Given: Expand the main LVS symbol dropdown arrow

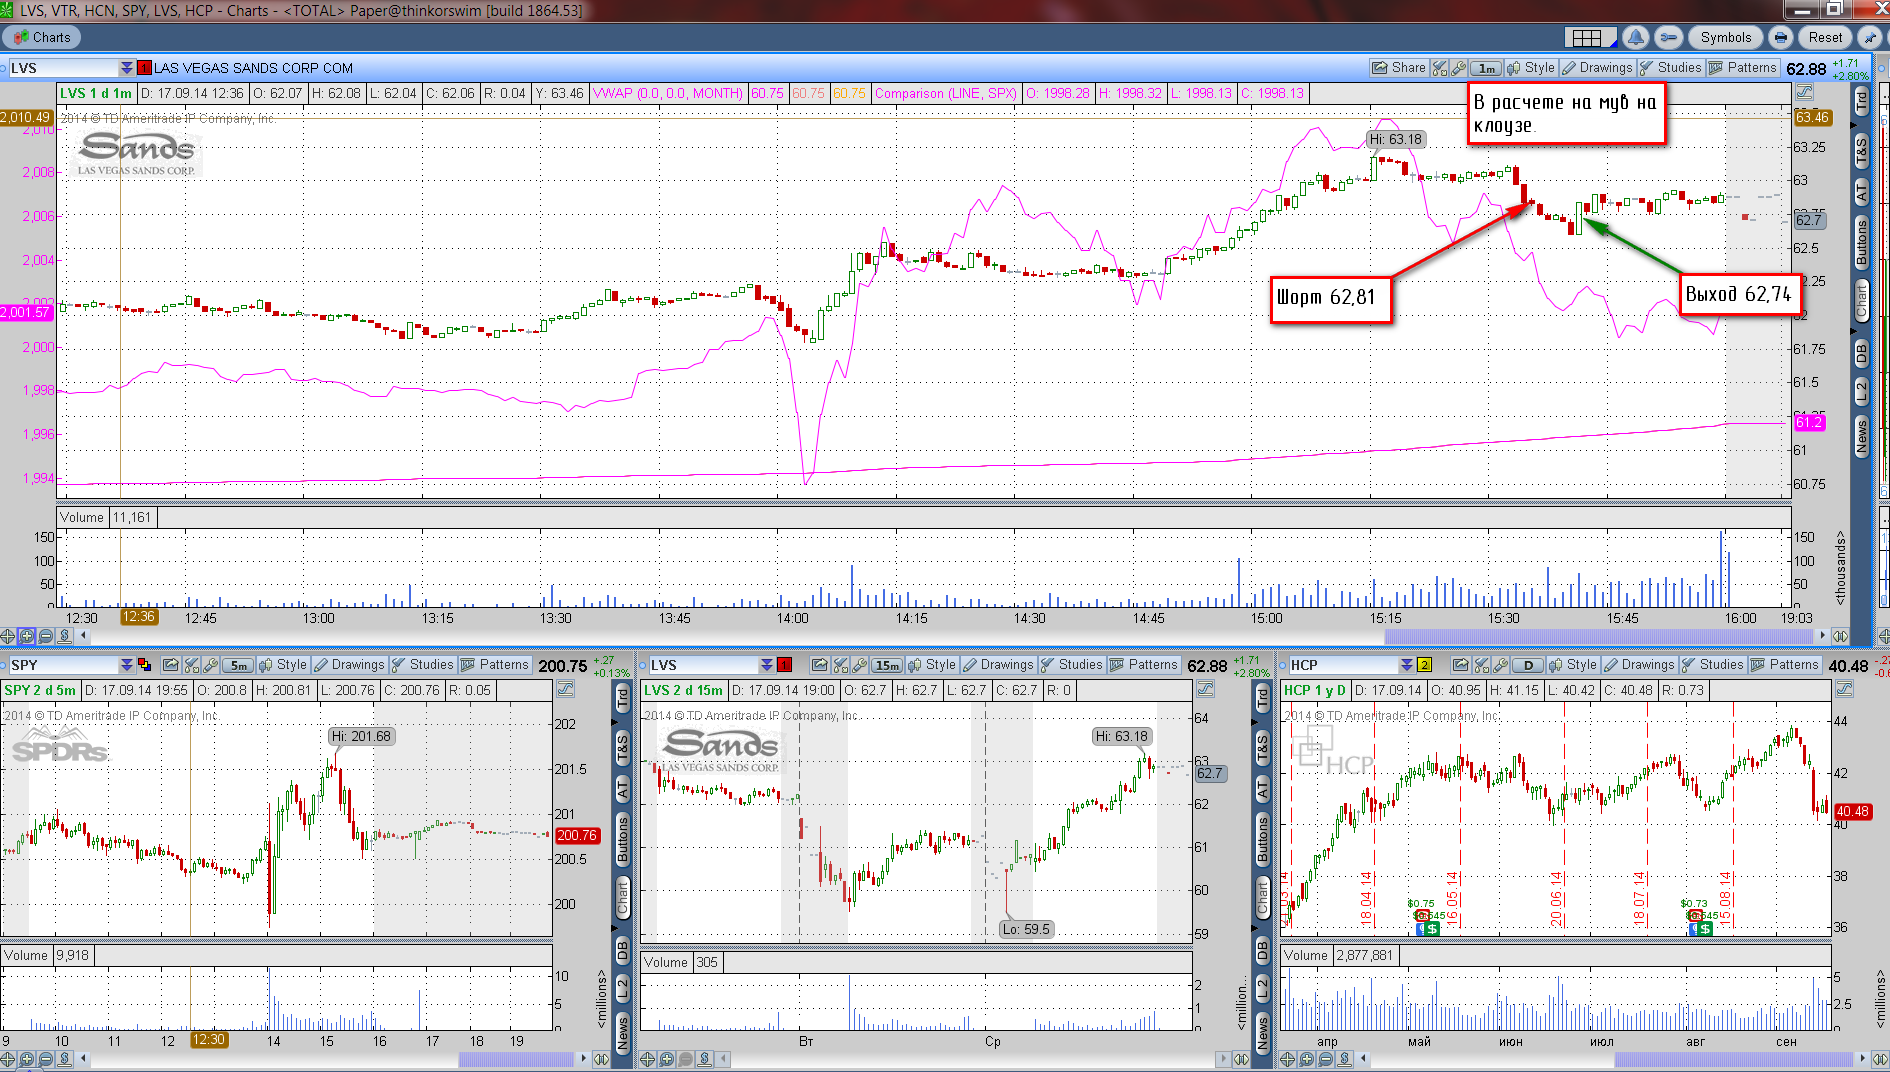Looking at the screenshot, I should tap(127, 68).
